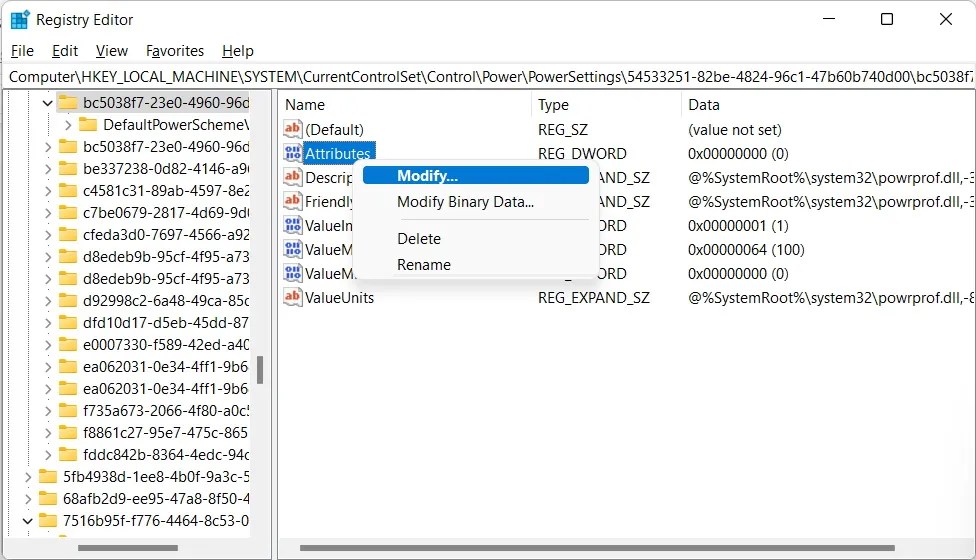Select the DefaultPowerScheme tree item
This screenshot has width=976, height=560.
pyautogui.click(x=176, y=124)
